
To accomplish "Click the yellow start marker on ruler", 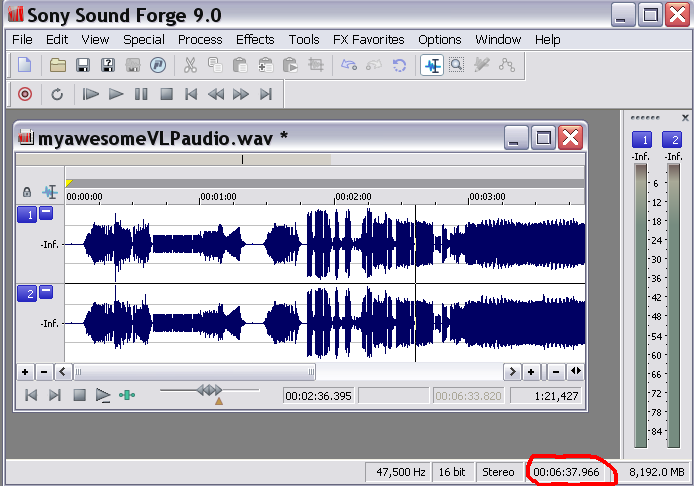I will (x=69, y=183).
